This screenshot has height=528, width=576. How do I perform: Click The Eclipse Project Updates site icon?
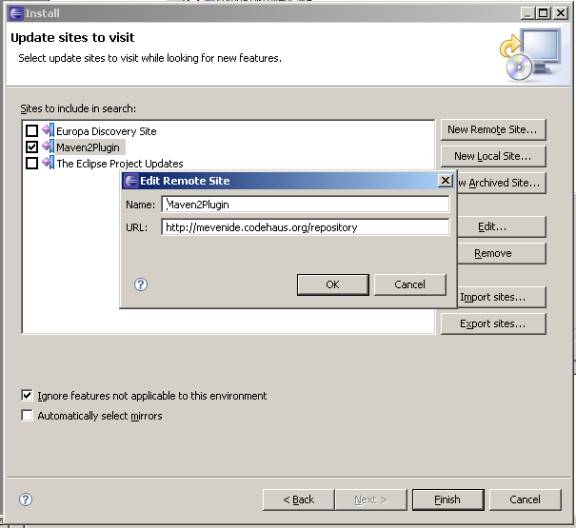coord(48,163)
